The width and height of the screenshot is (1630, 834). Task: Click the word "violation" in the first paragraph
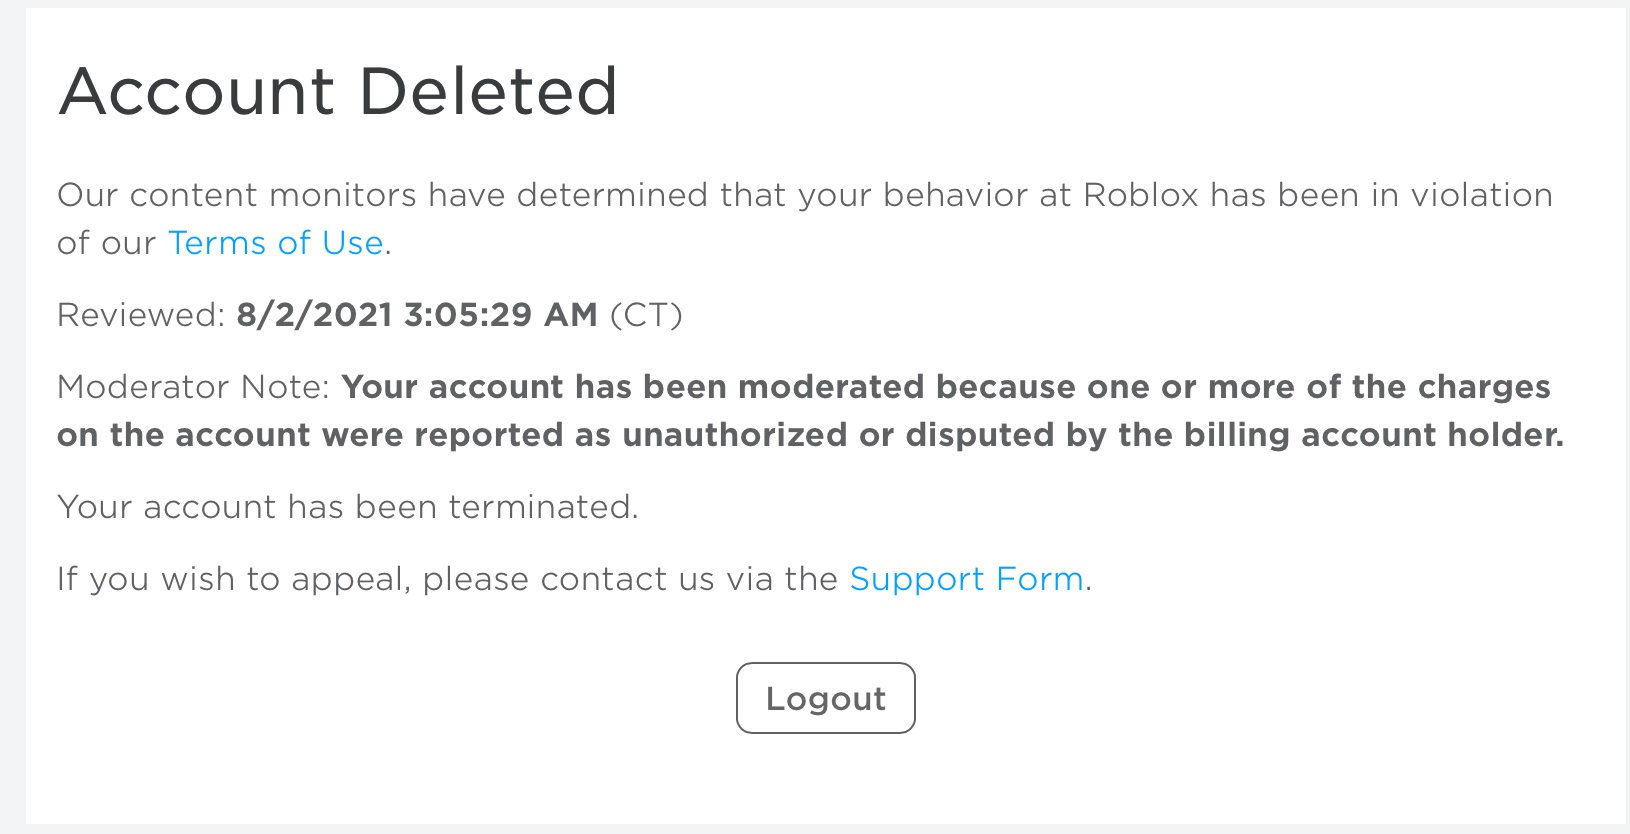coord(1481,195)
